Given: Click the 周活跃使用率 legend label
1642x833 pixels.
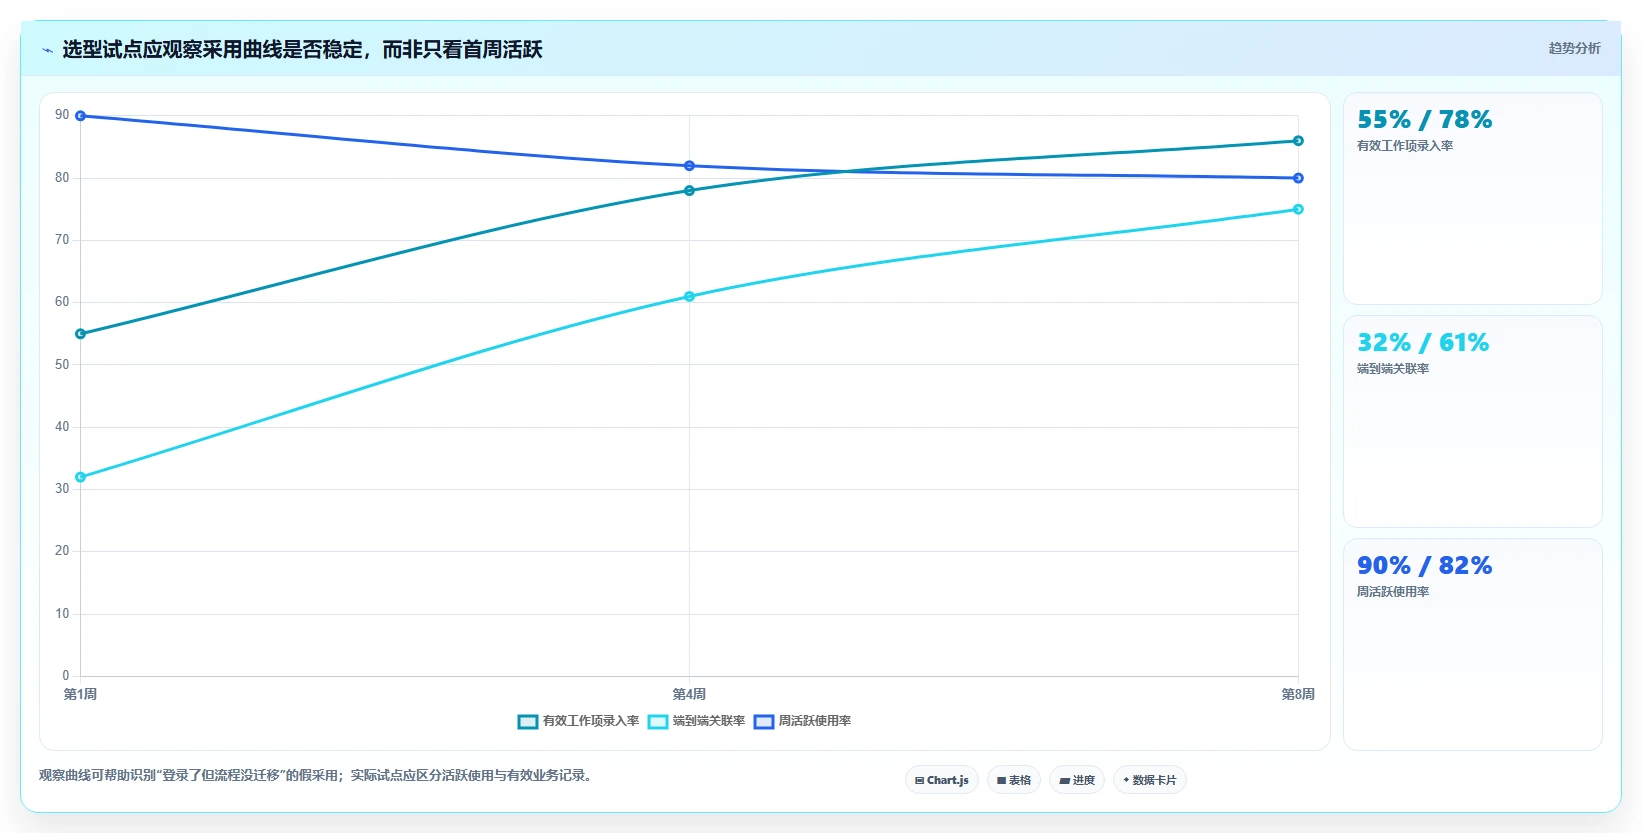Looking at the screenshot, I should (x=815, y=721).
